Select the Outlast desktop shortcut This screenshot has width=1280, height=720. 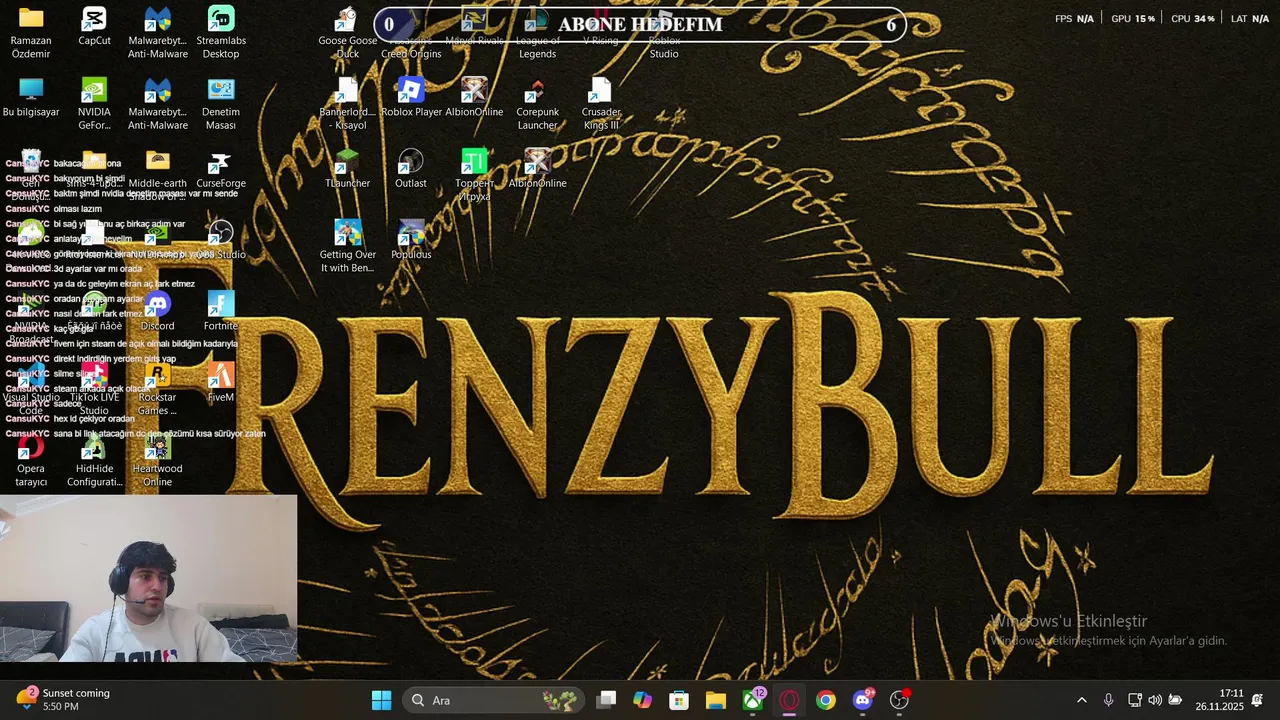coord(411,170)
